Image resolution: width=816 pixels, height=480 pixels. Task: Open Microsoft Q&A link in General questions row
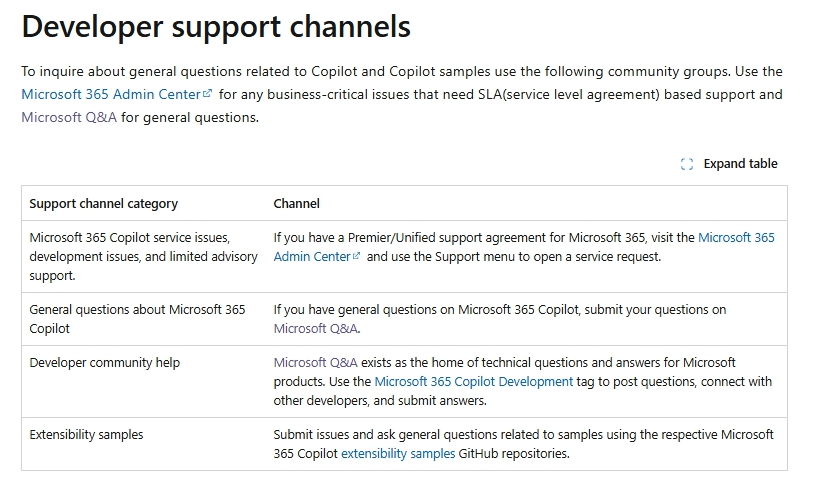315,328
